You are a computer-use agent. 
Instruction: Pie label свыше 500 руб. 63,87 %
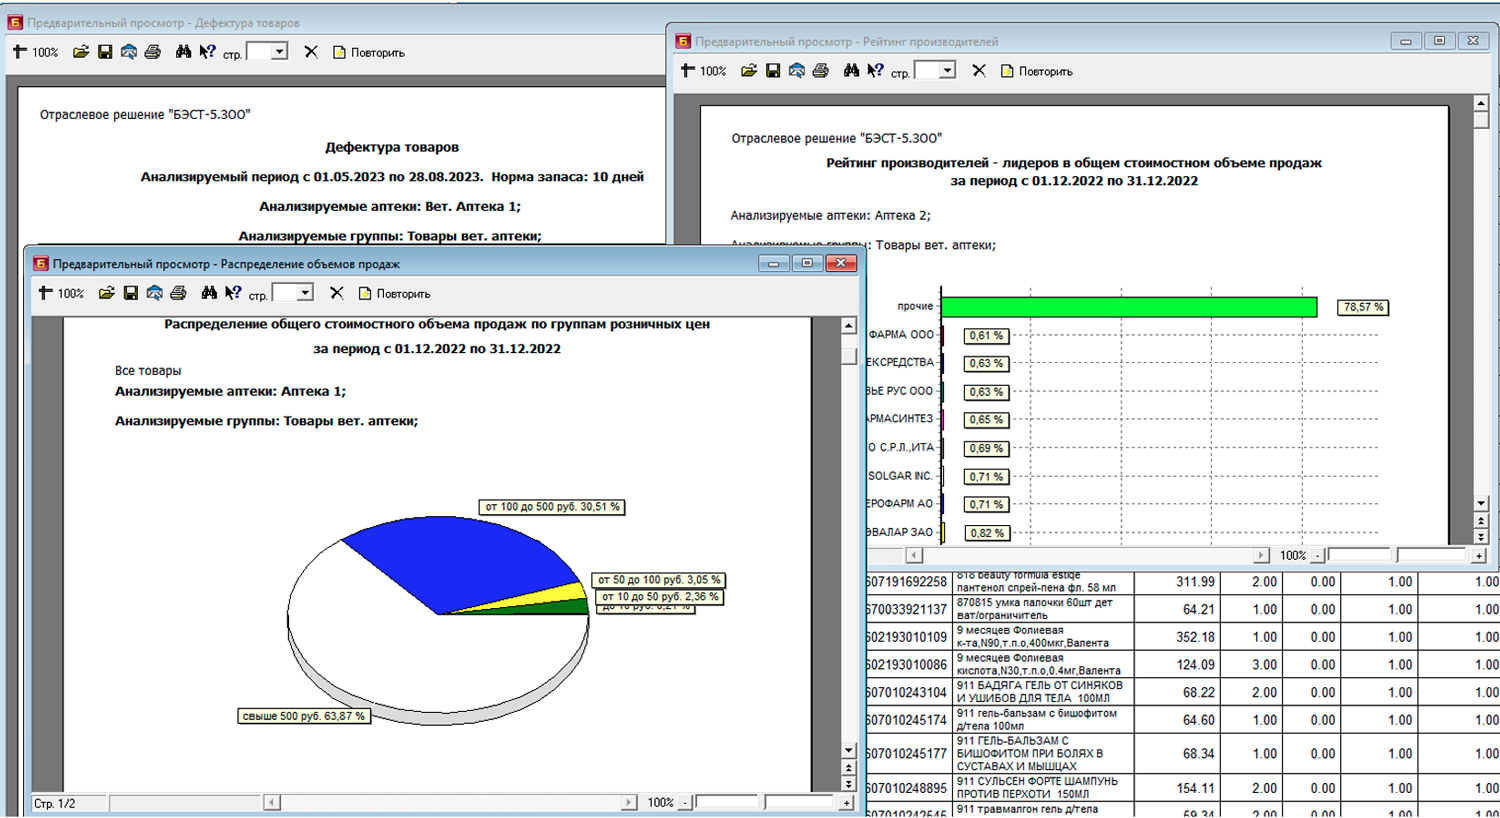click(x=305, y=716)
